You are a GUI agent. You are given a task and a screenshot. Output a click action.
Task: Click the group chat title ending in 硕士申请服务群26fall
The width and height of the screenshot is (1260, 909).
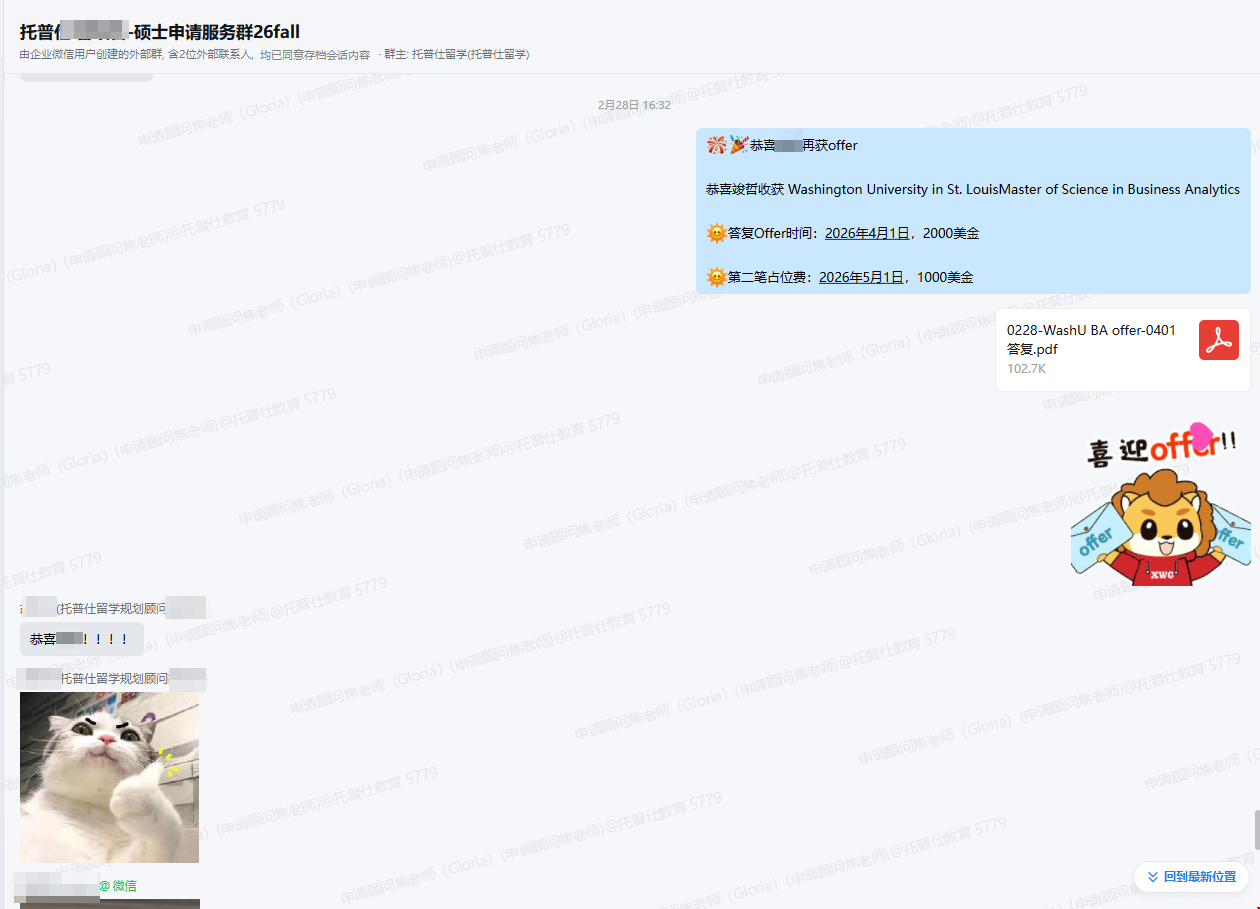click(x=160, y=32)
